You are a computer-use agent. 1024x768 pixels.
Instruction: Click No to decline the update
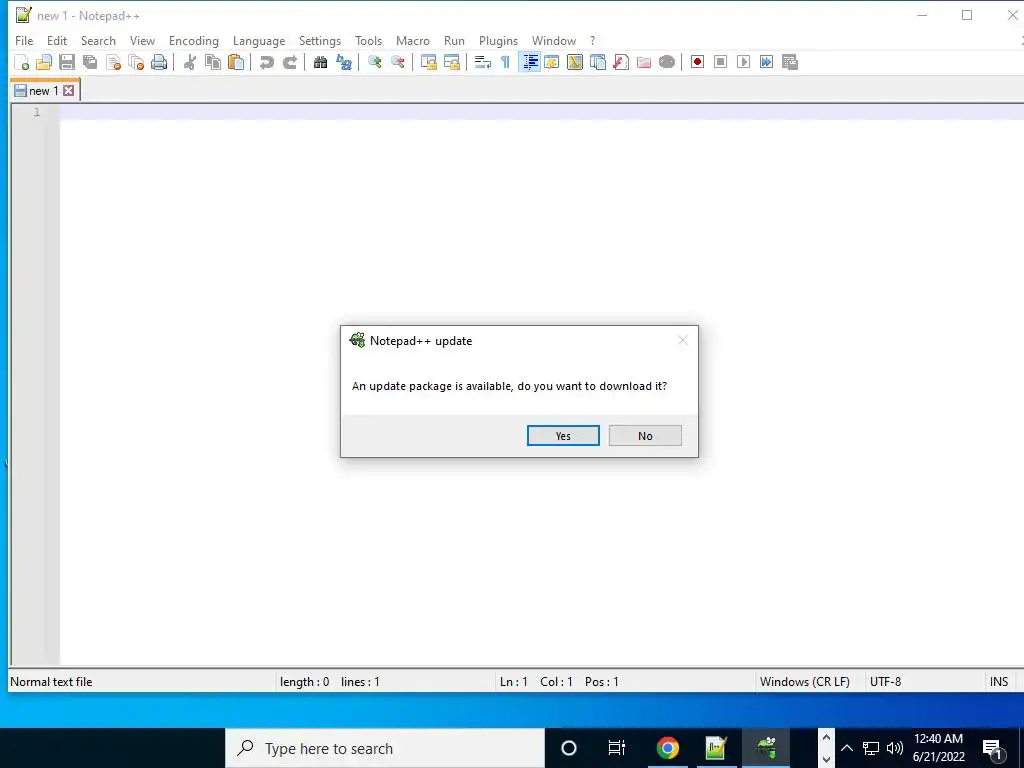(x=645, y=436)
